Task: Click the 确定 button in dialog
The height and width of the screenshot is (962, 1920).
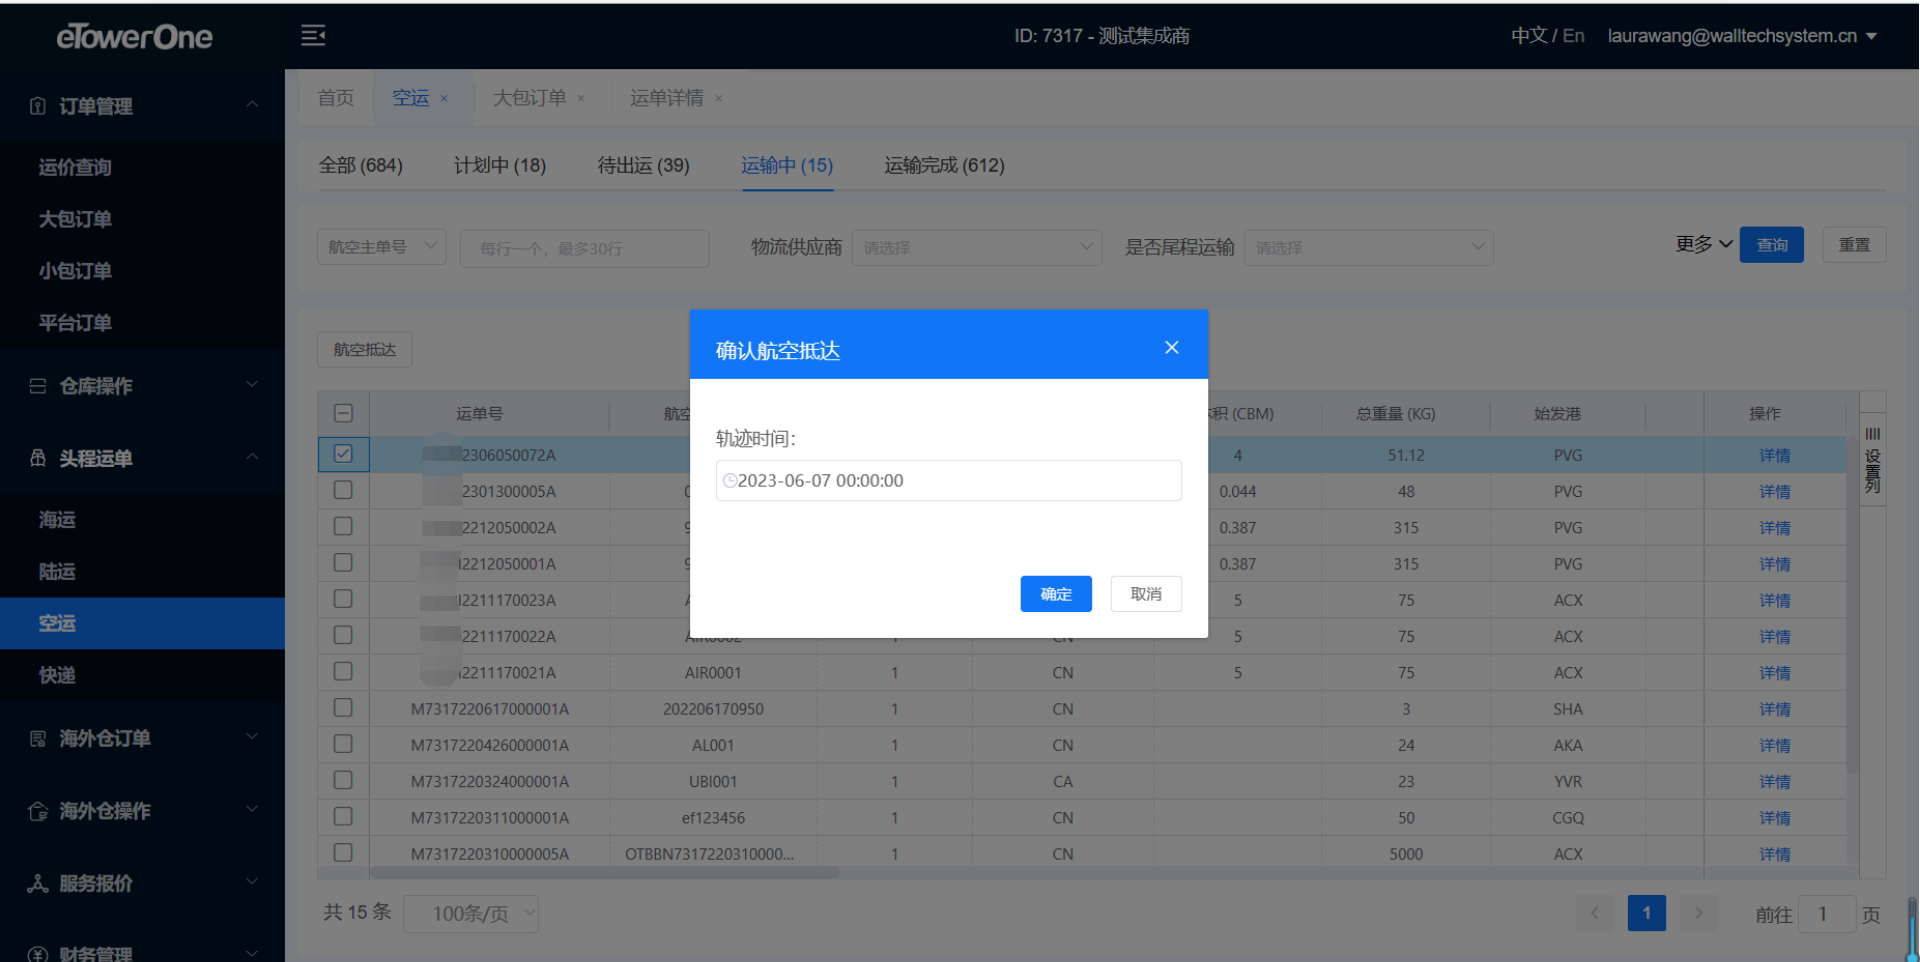Action: click(1055, 594)
